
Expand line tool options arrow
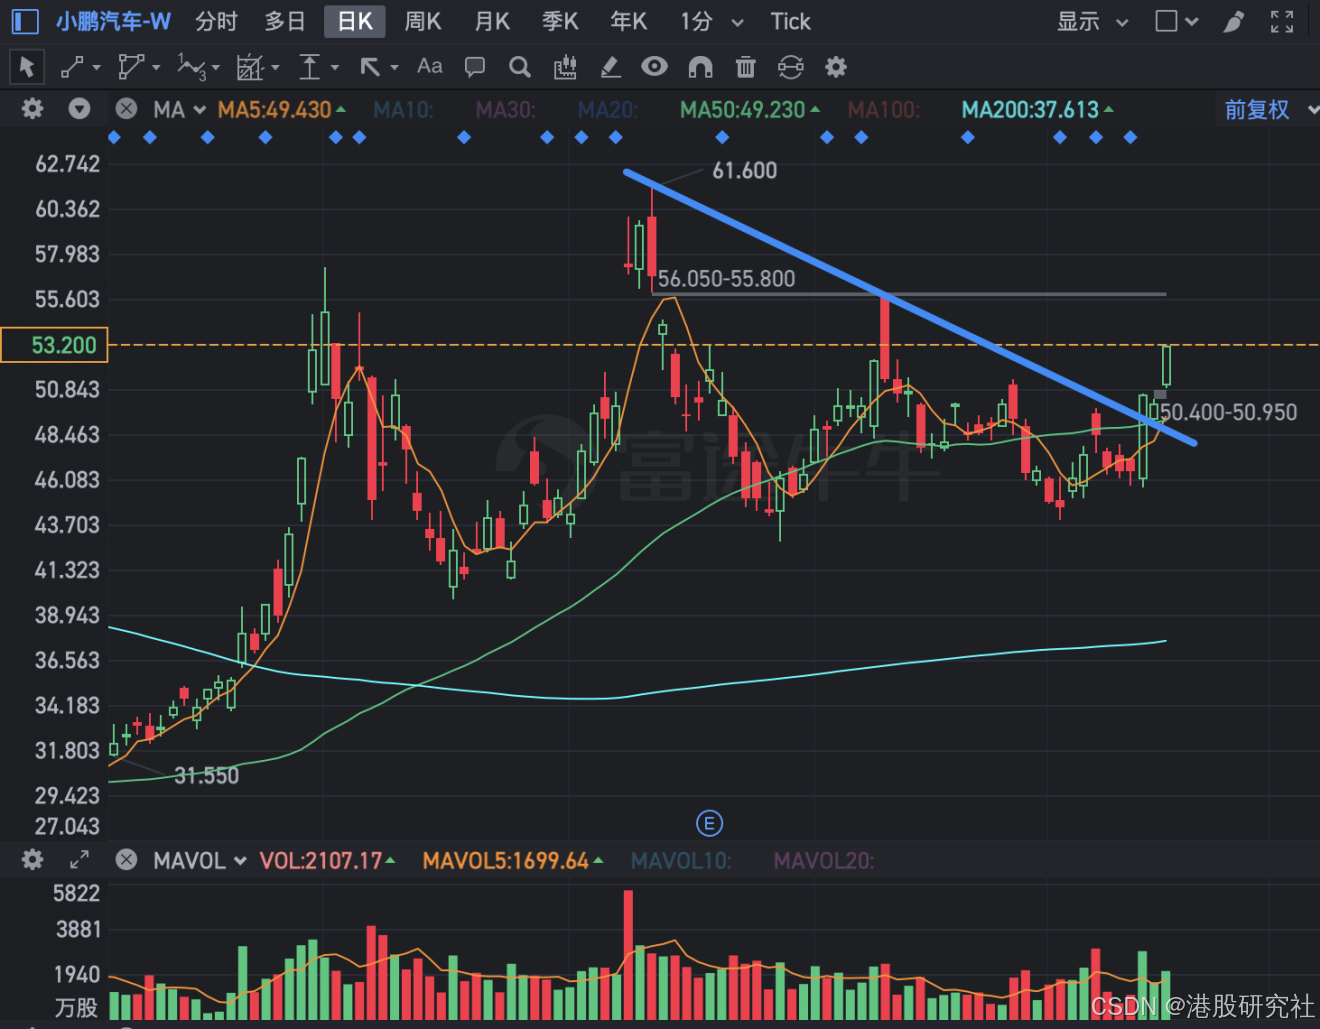click(96, 68)
